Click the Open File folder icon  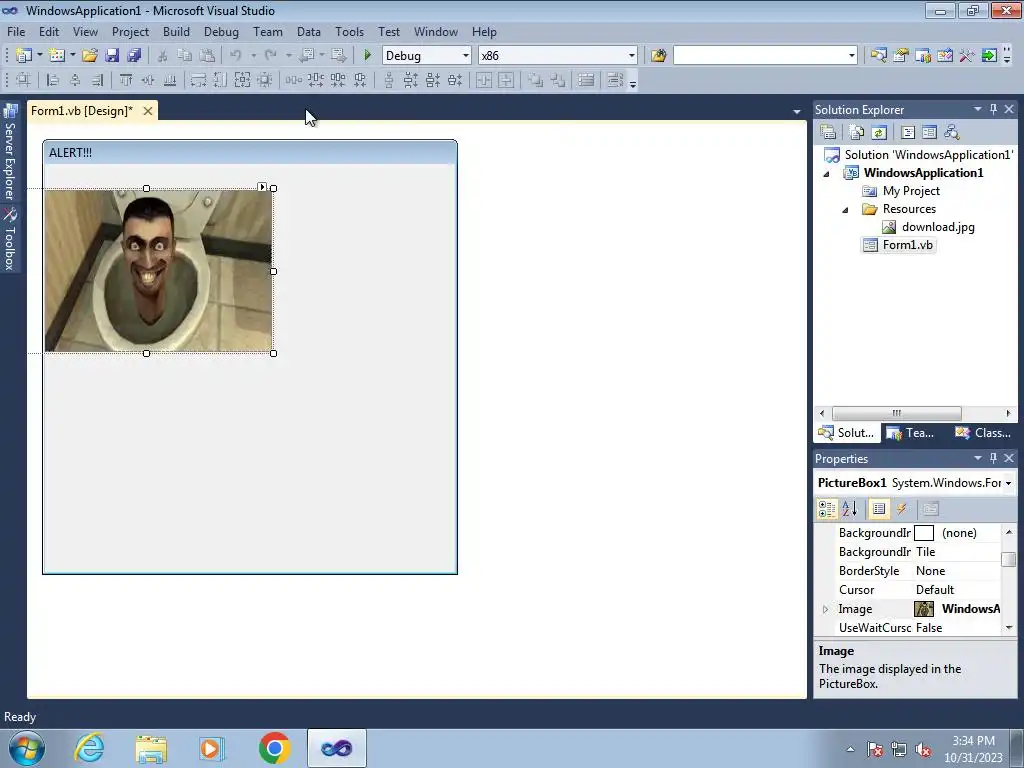(x=89, y=56)
